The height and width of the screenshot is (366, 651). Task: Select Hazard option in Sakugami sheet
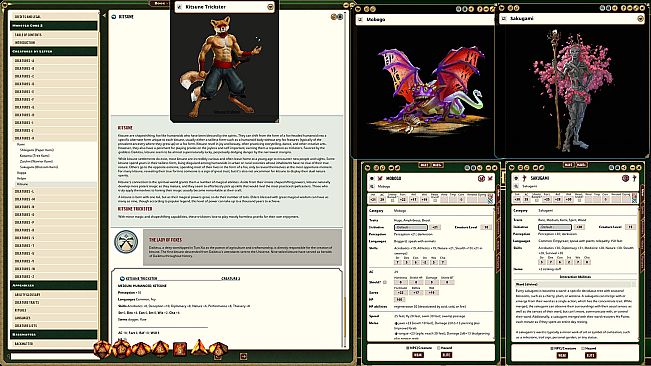coord(590,348)
